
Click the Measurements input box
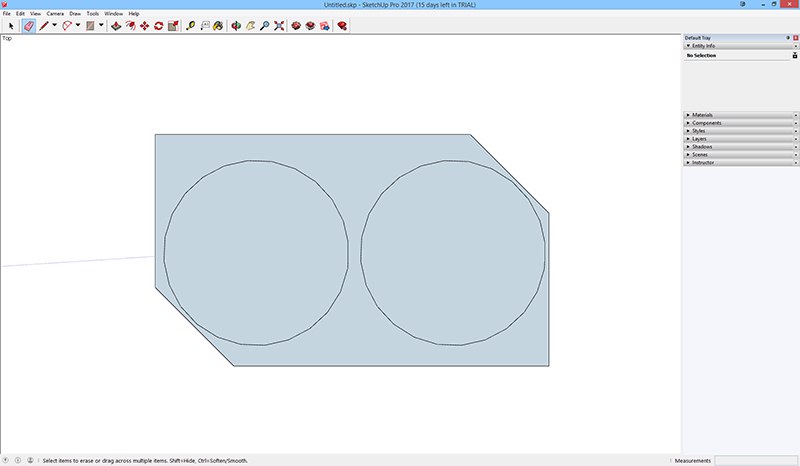click(755, 461)
